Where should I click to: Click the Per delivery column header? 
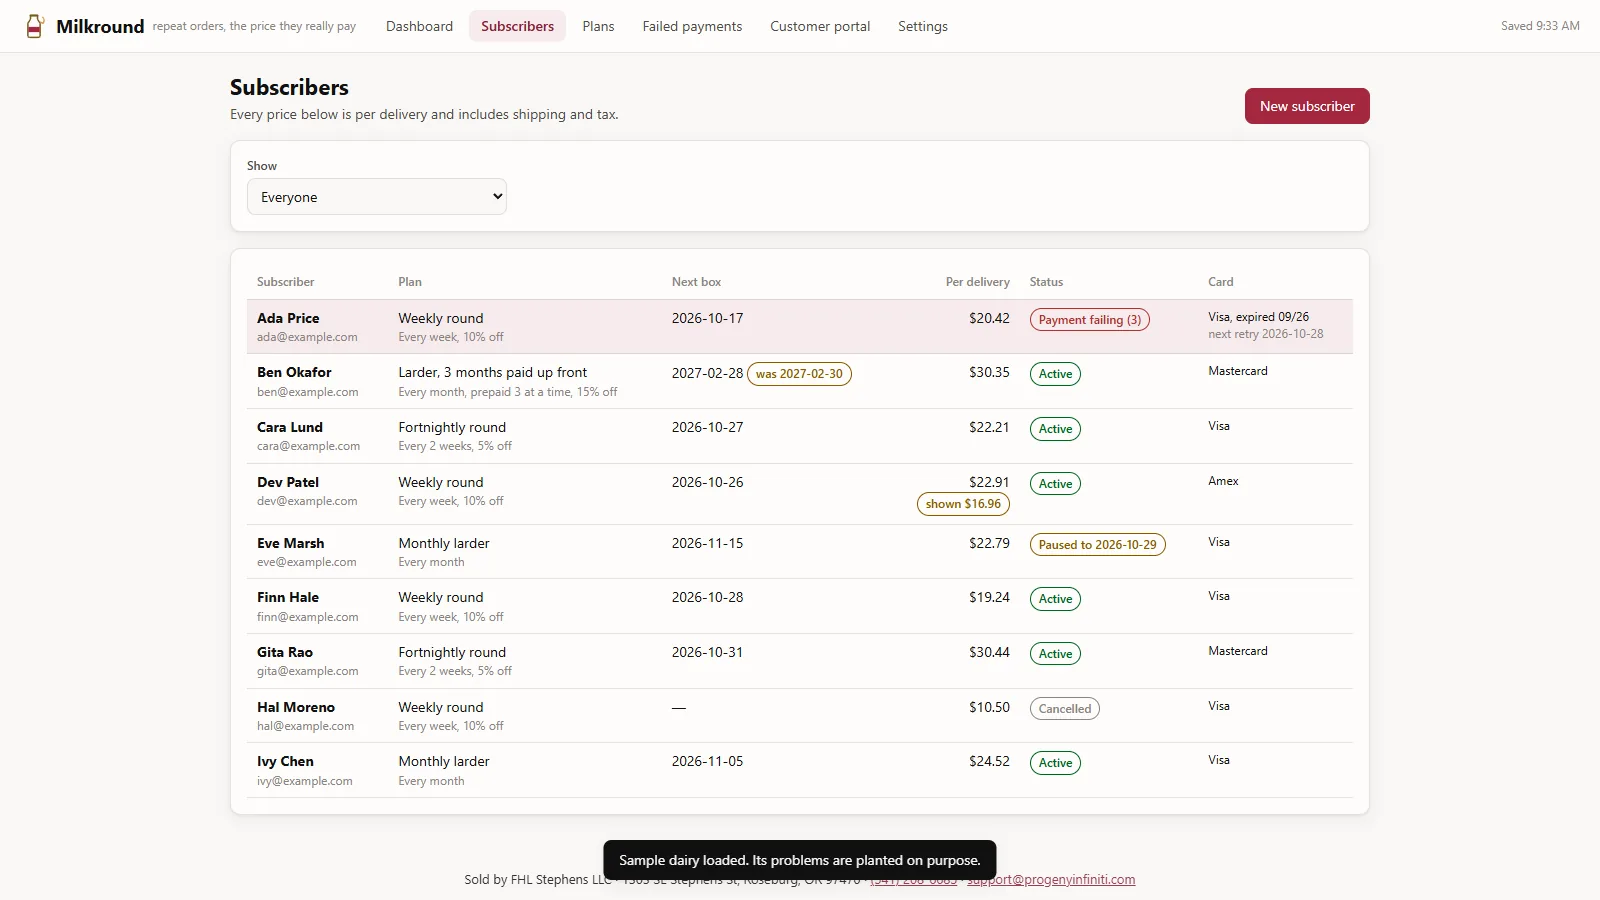(x=977, y=282)
